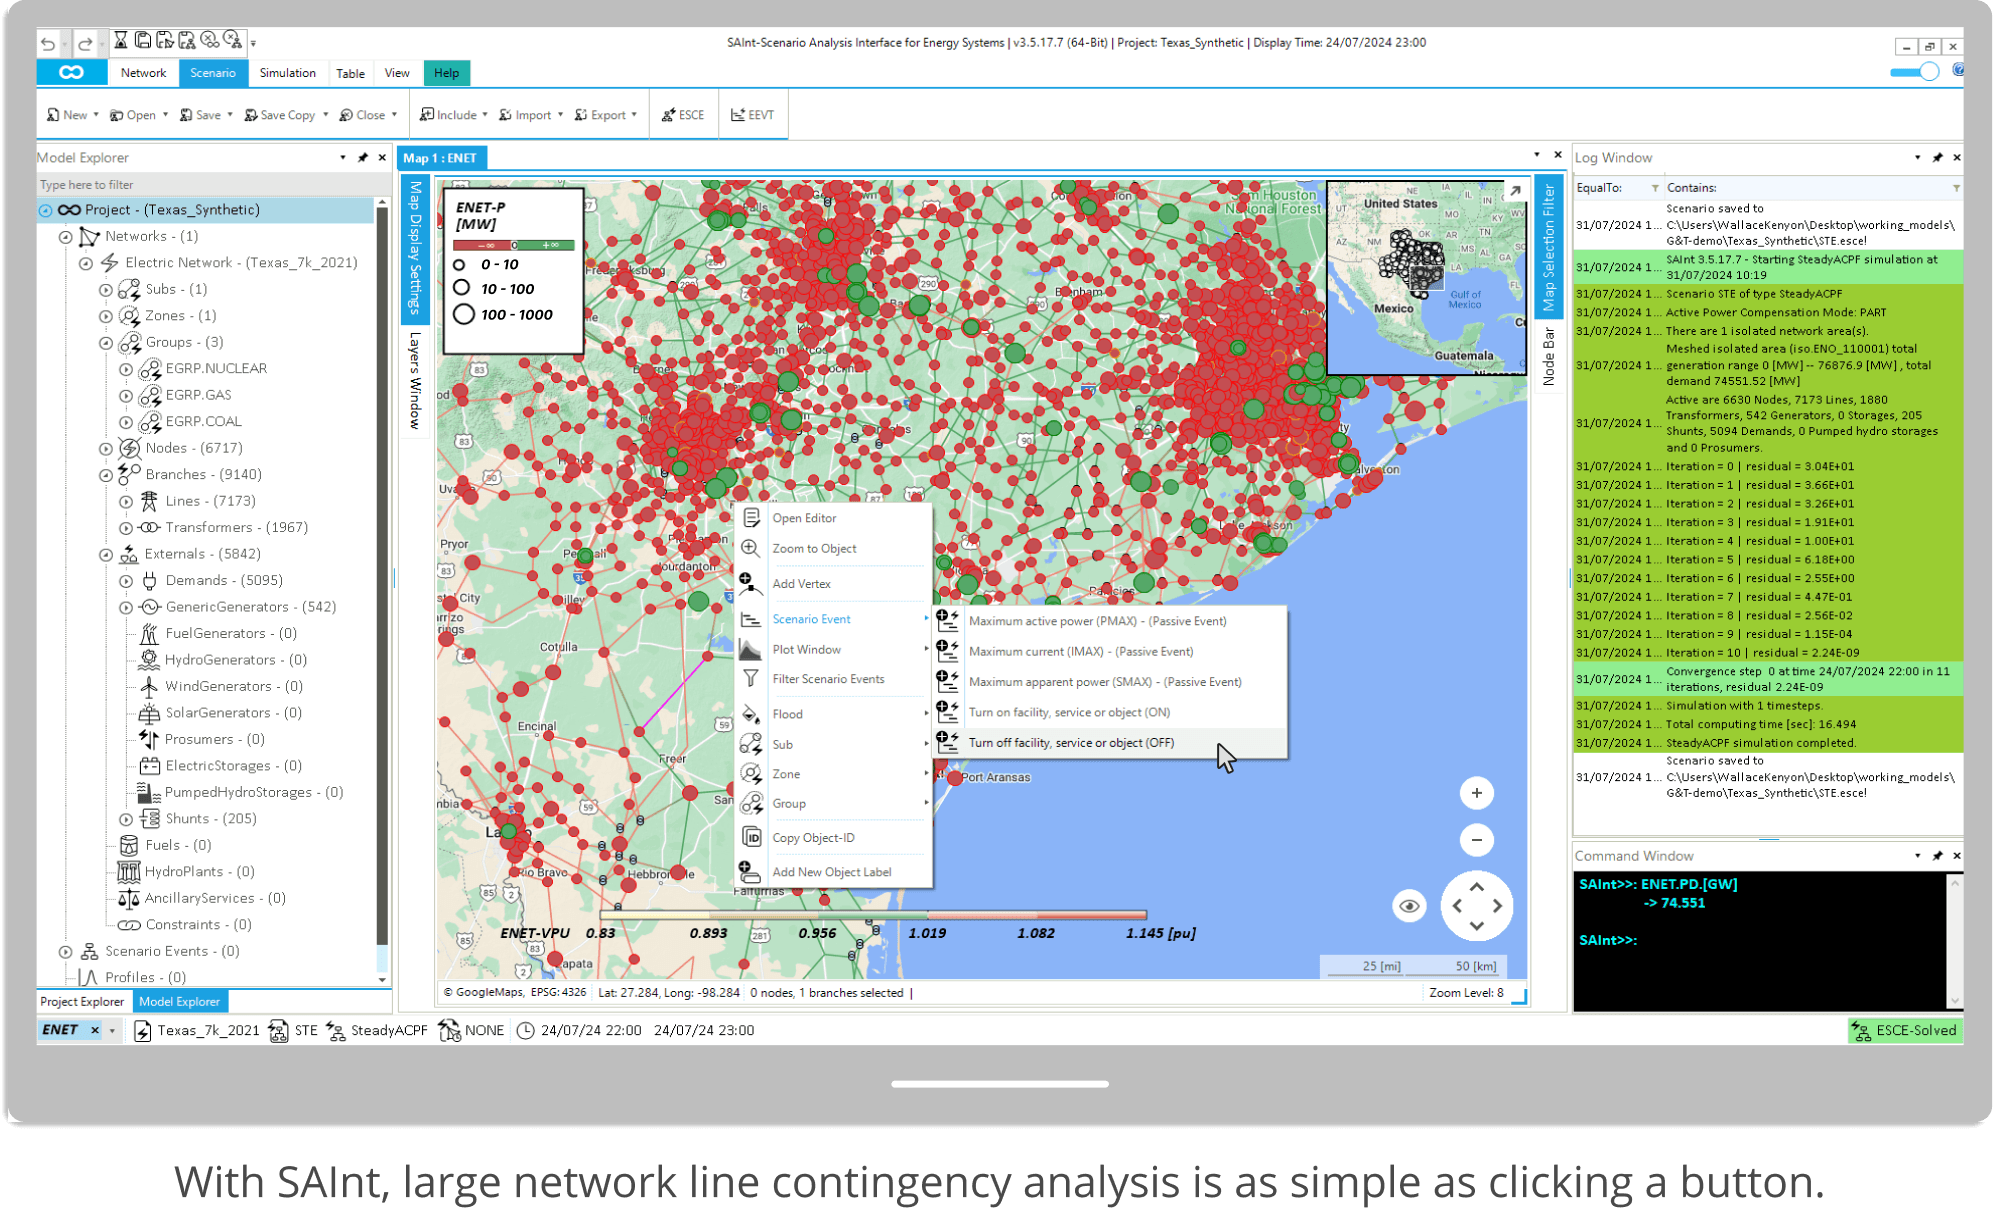Click the Copy Object-ID icon in the context menu

[x=751, y=837]
